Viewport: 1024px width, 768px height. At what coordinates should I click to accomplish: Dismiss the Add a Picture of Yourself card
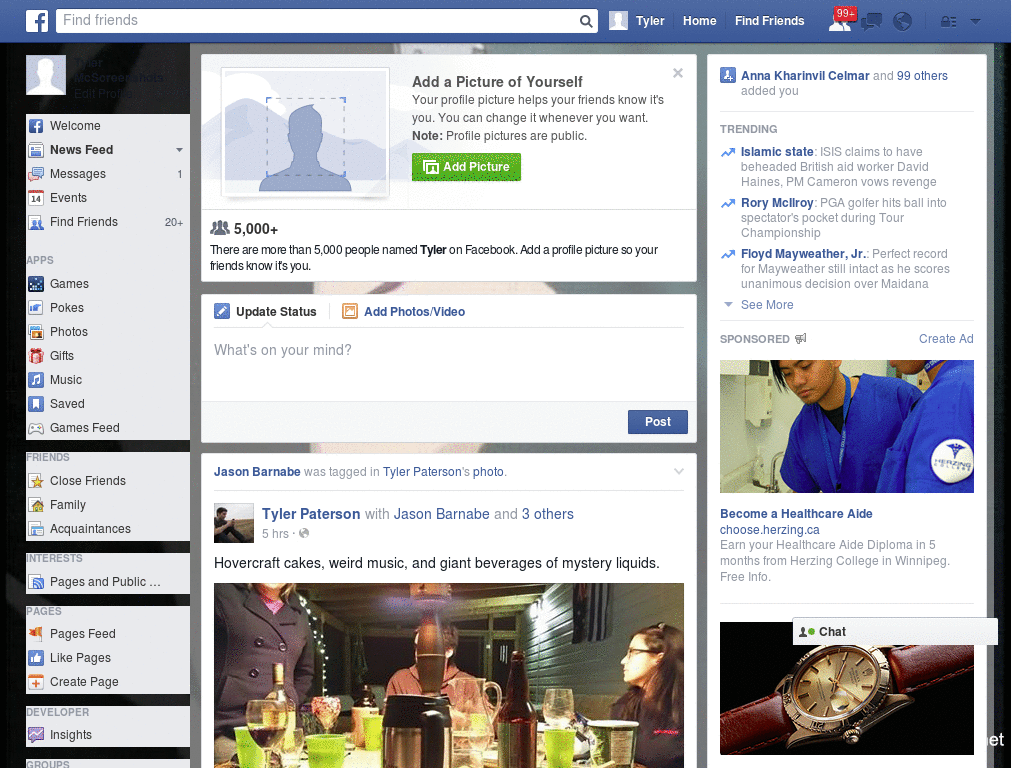coord(678,73)
